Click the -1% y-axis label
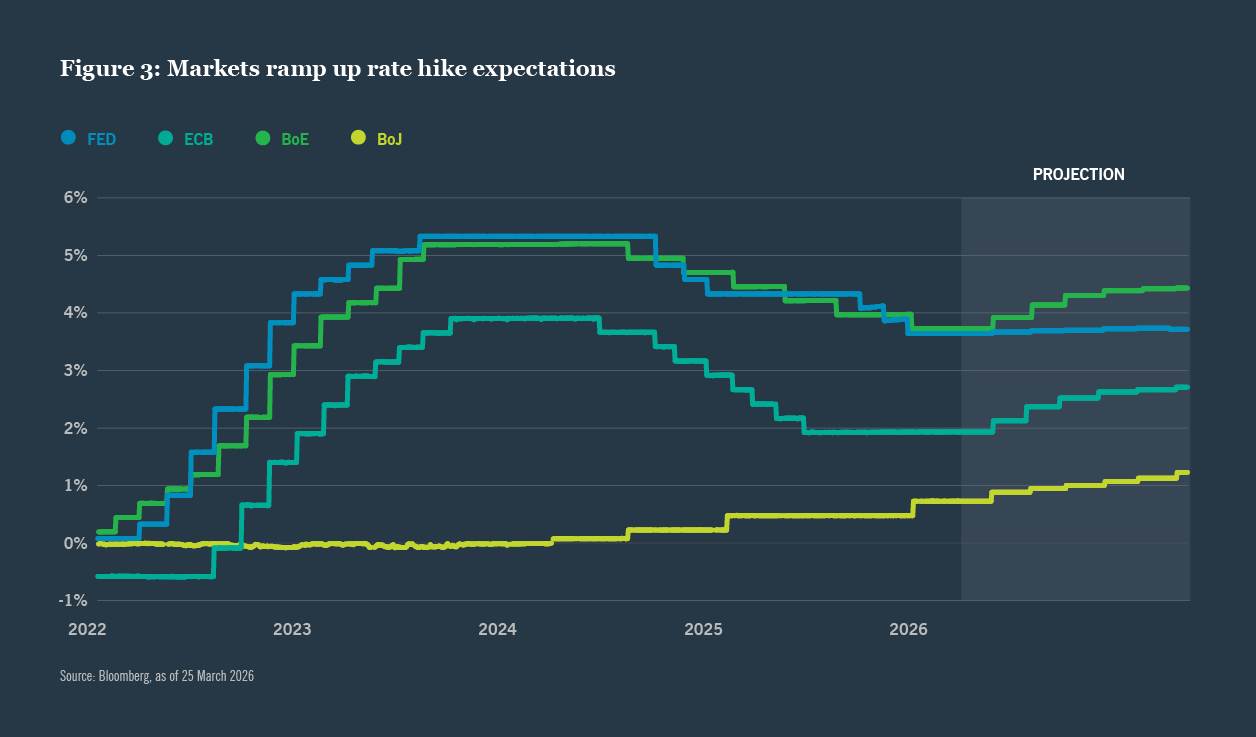 (x=74, y=601)
